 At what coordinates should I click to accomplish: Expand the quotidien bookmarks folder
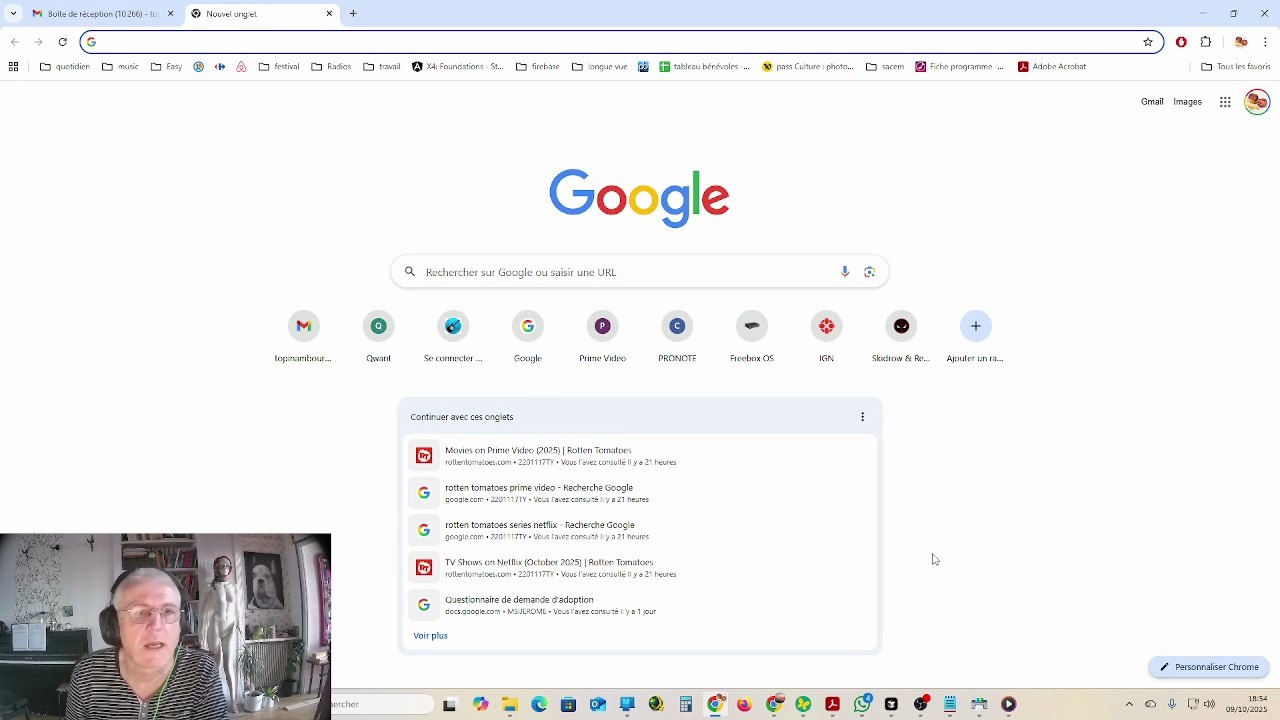click(x=65, y=67)
